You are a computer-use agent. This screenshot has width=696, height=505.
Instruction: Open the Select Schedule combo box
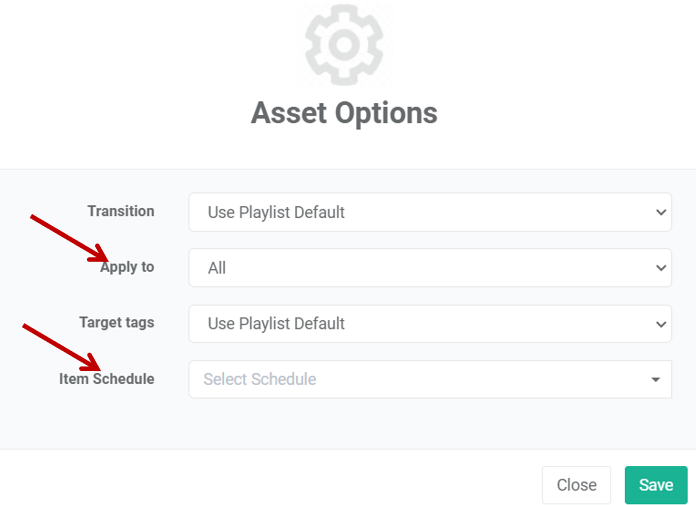(430, 379)
